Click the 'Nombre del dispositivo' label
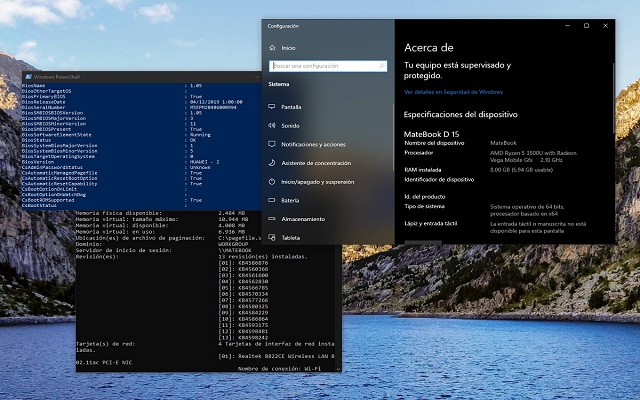 click(434, 143)
